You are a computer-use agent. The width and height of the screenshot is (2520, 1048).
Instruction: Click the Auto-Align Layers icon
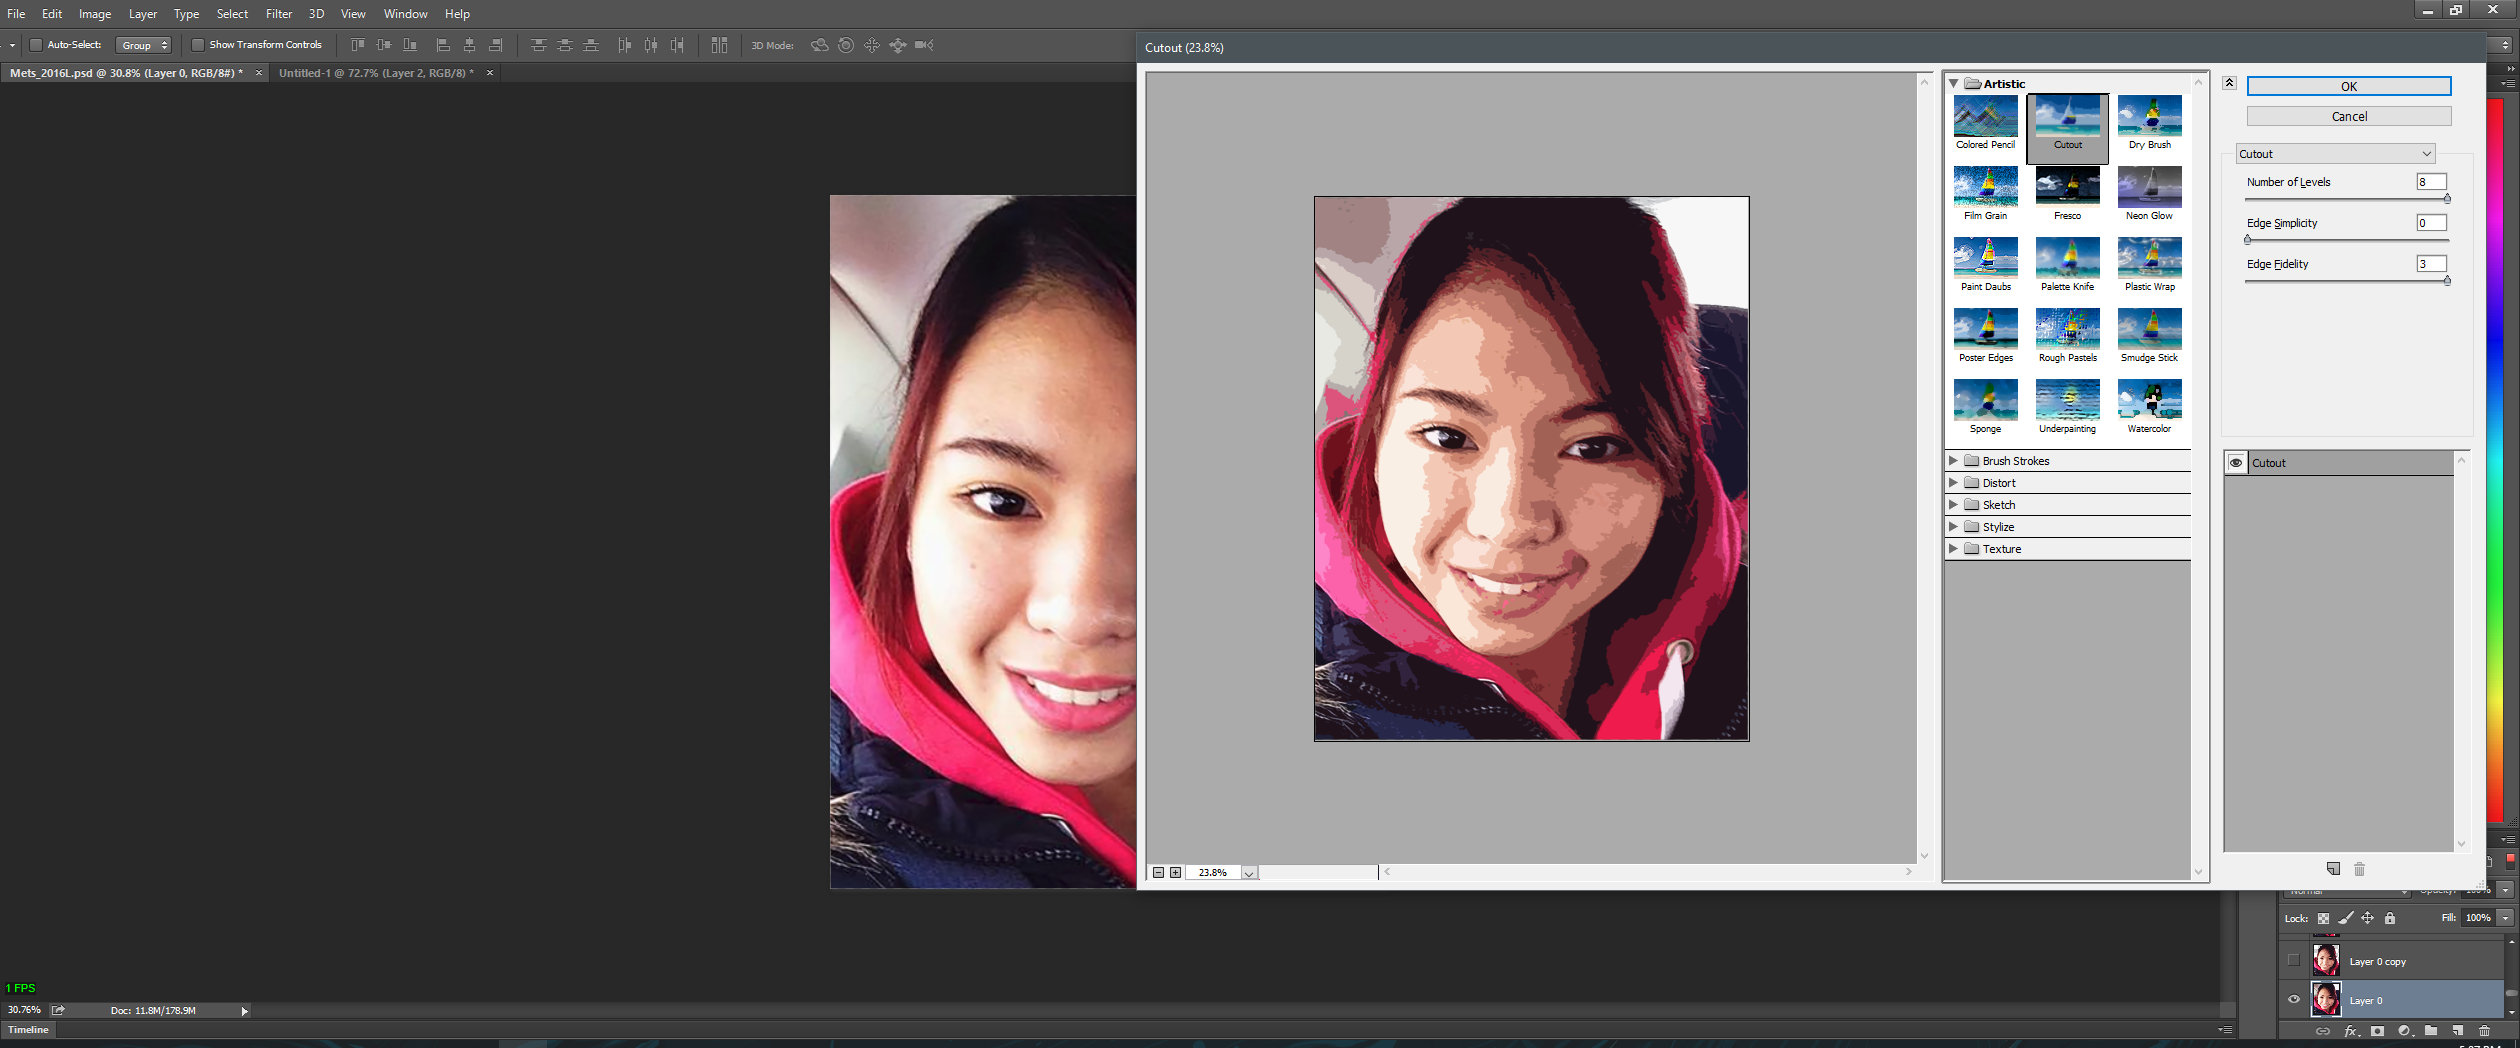click(719, 45)
